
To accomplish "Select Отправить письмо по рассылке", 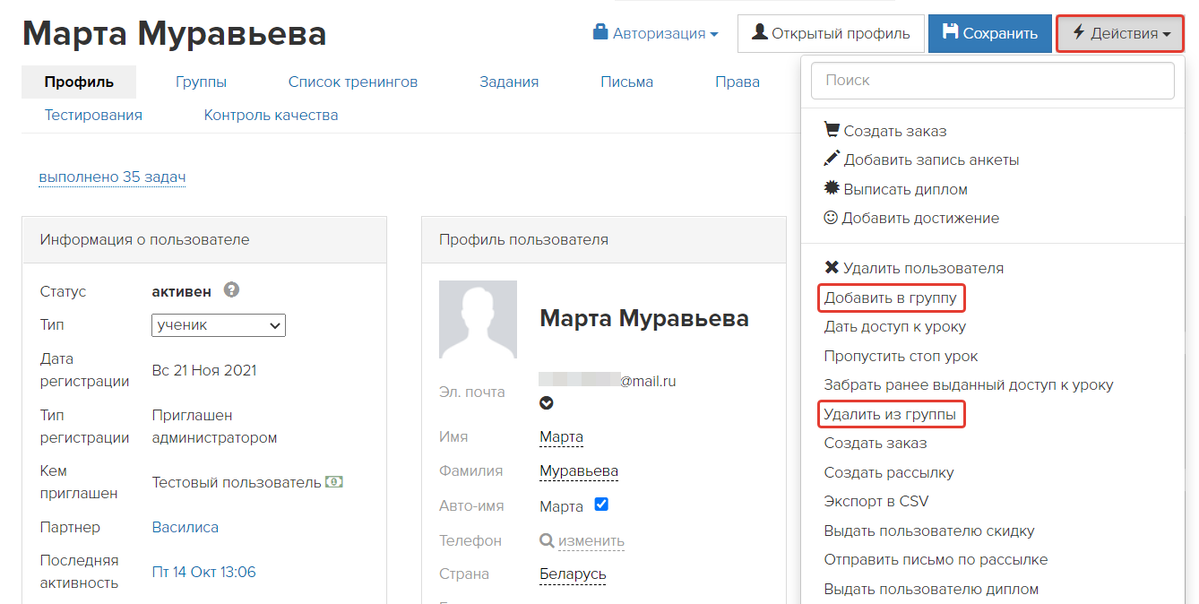I will (x=936, y=560).
